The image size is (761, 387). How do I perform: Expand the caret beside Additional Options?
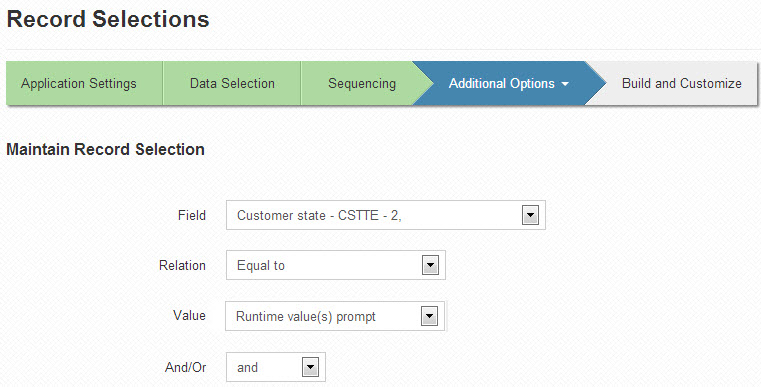coord(564,84)
